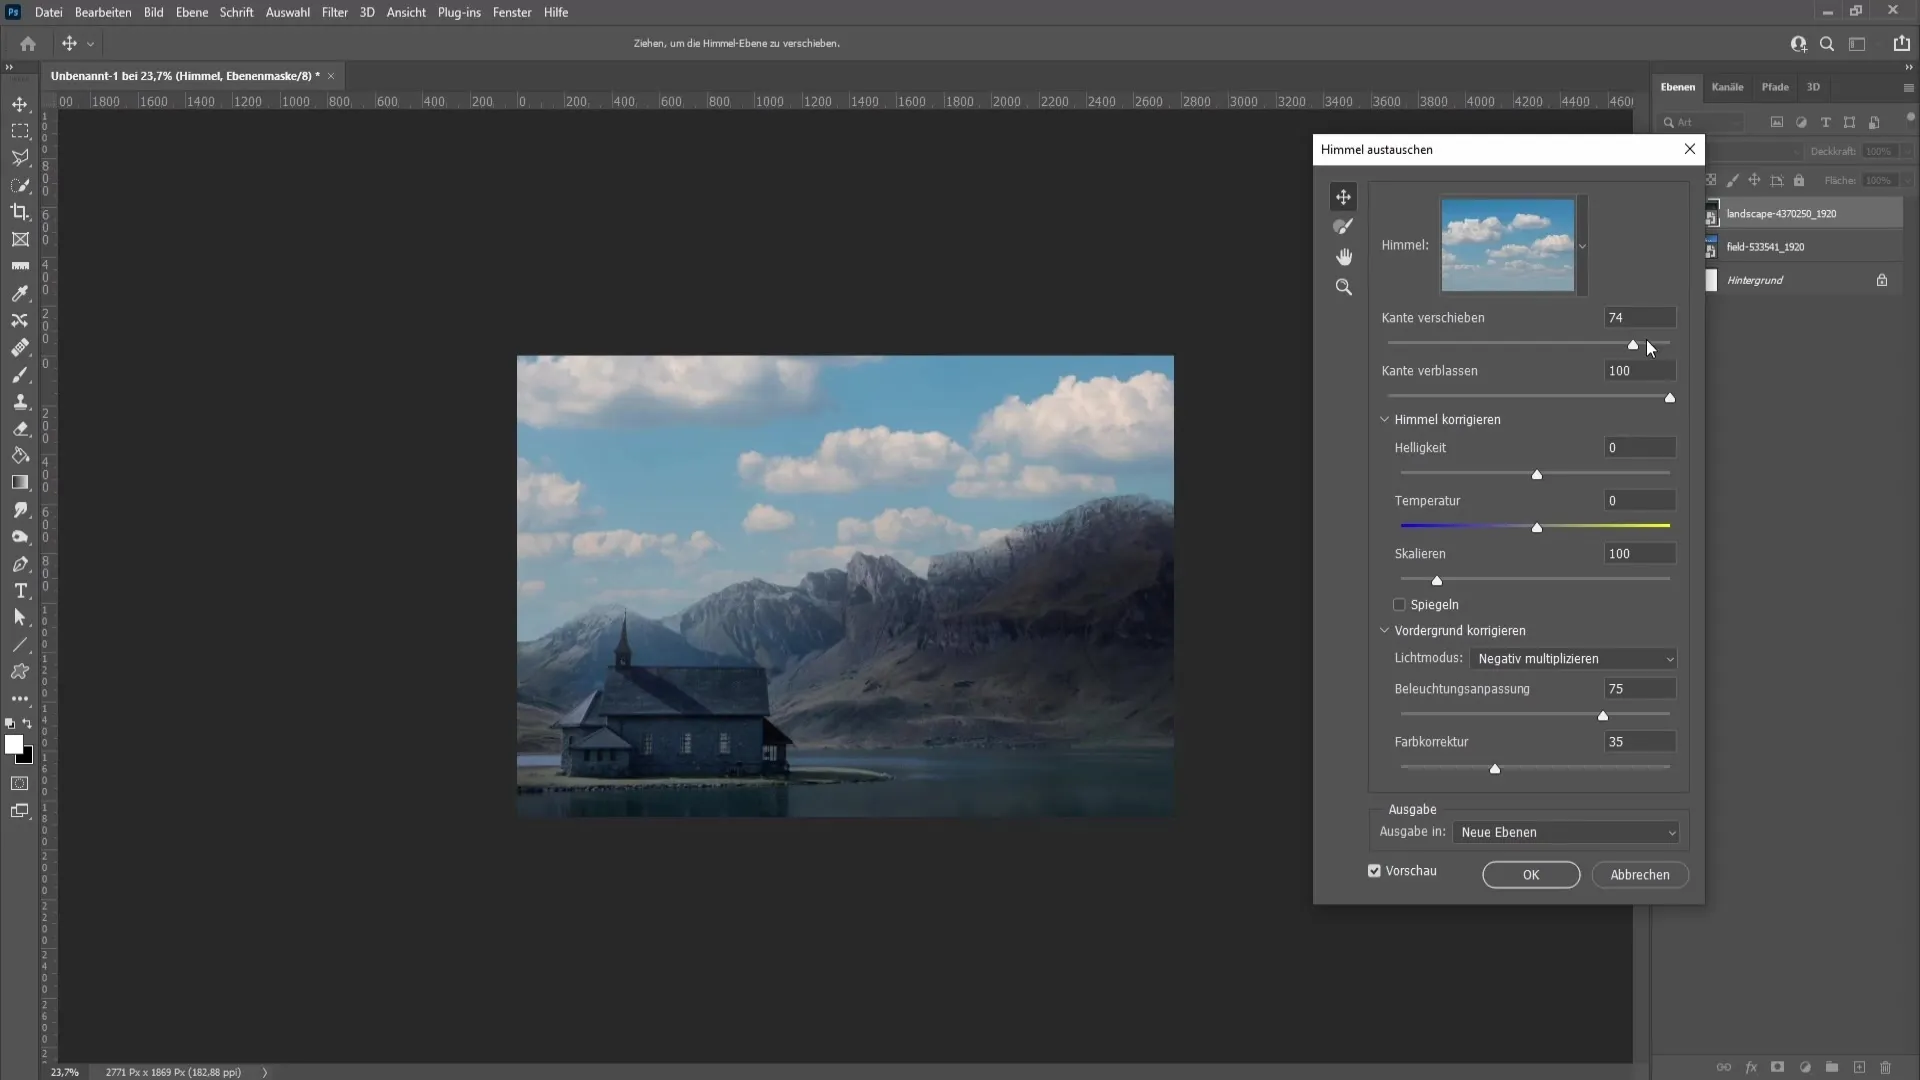Select the Eraser tool
The image size is (1920, 1080).
20,429
